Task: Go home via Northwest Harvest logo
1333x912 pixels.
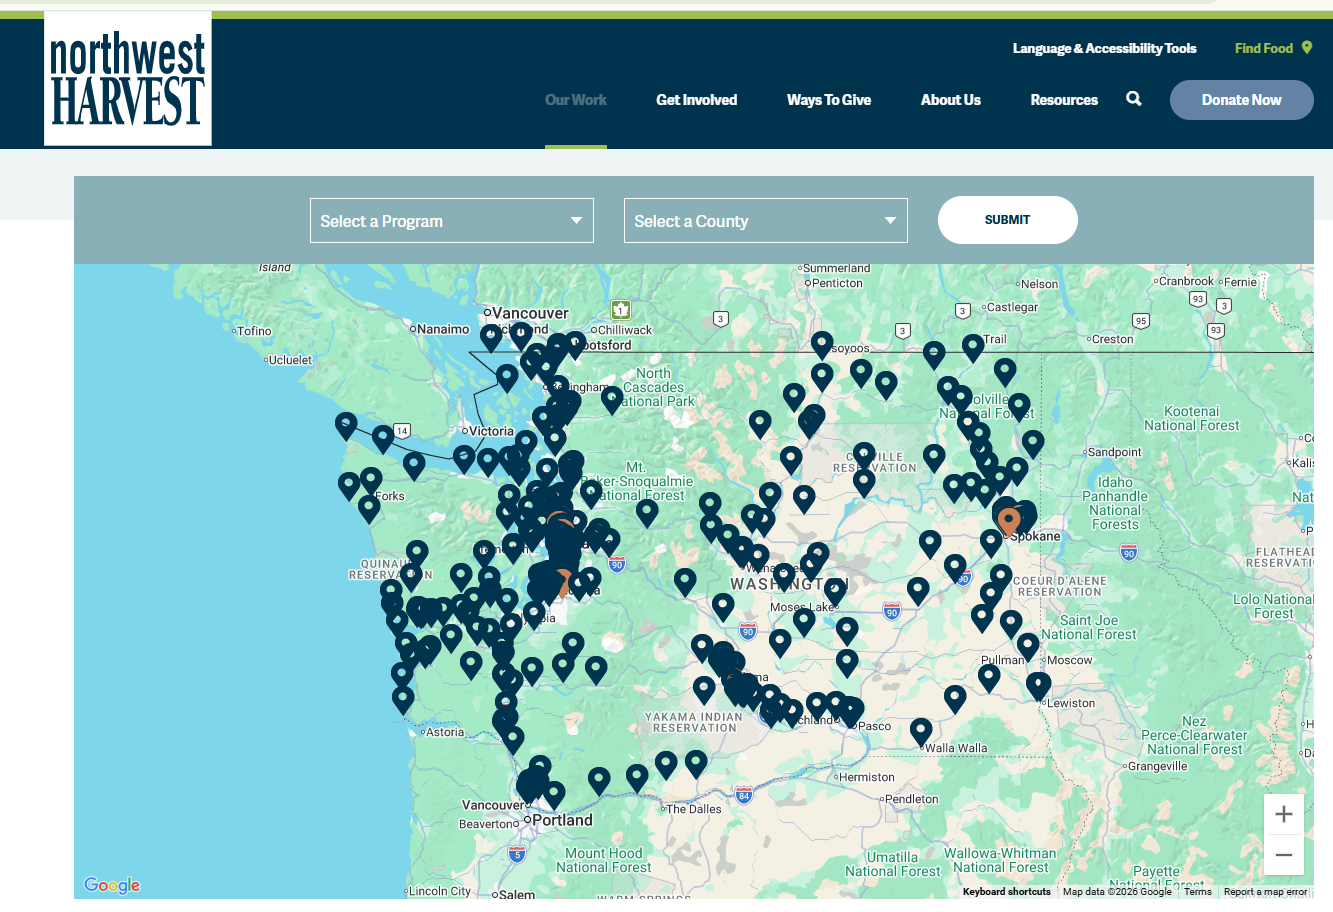Action: click(128, 78)
